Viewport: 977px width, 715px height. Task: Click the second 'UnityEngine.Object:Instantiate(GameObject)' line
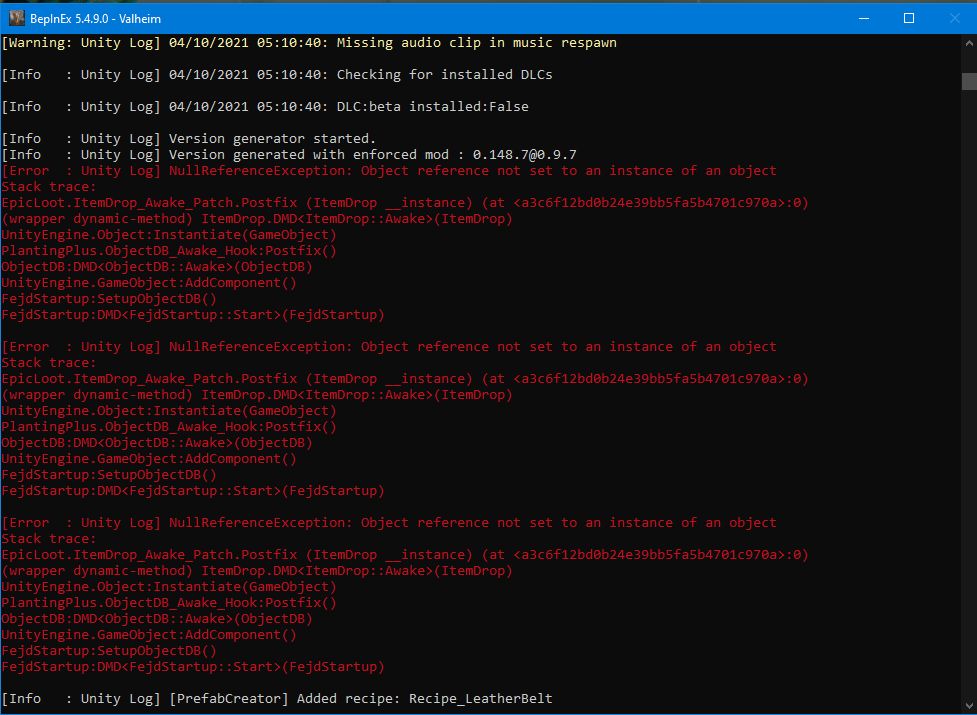point(169,411)
